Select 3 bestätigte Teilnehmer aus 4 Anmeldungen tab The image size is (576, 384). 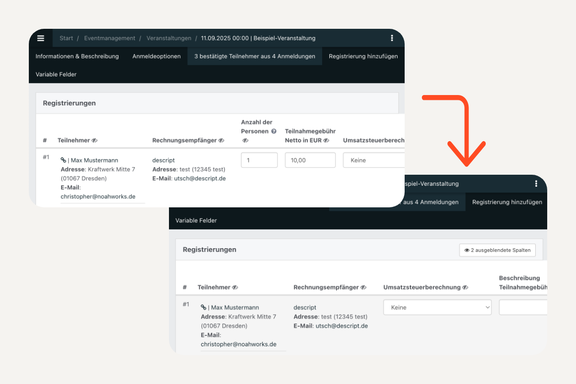255,56
